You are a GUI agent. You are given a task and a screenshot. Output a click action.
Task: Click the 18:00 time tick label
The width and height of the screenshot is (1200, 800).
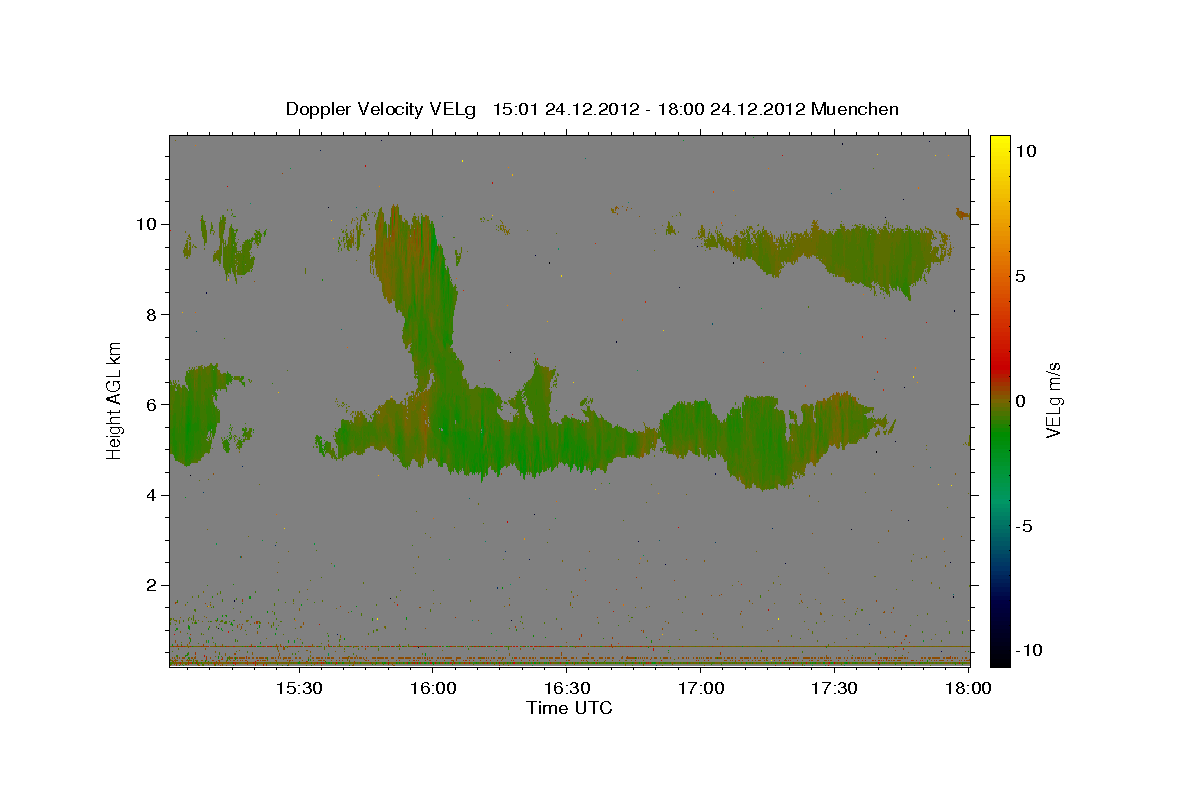point(968,688)
